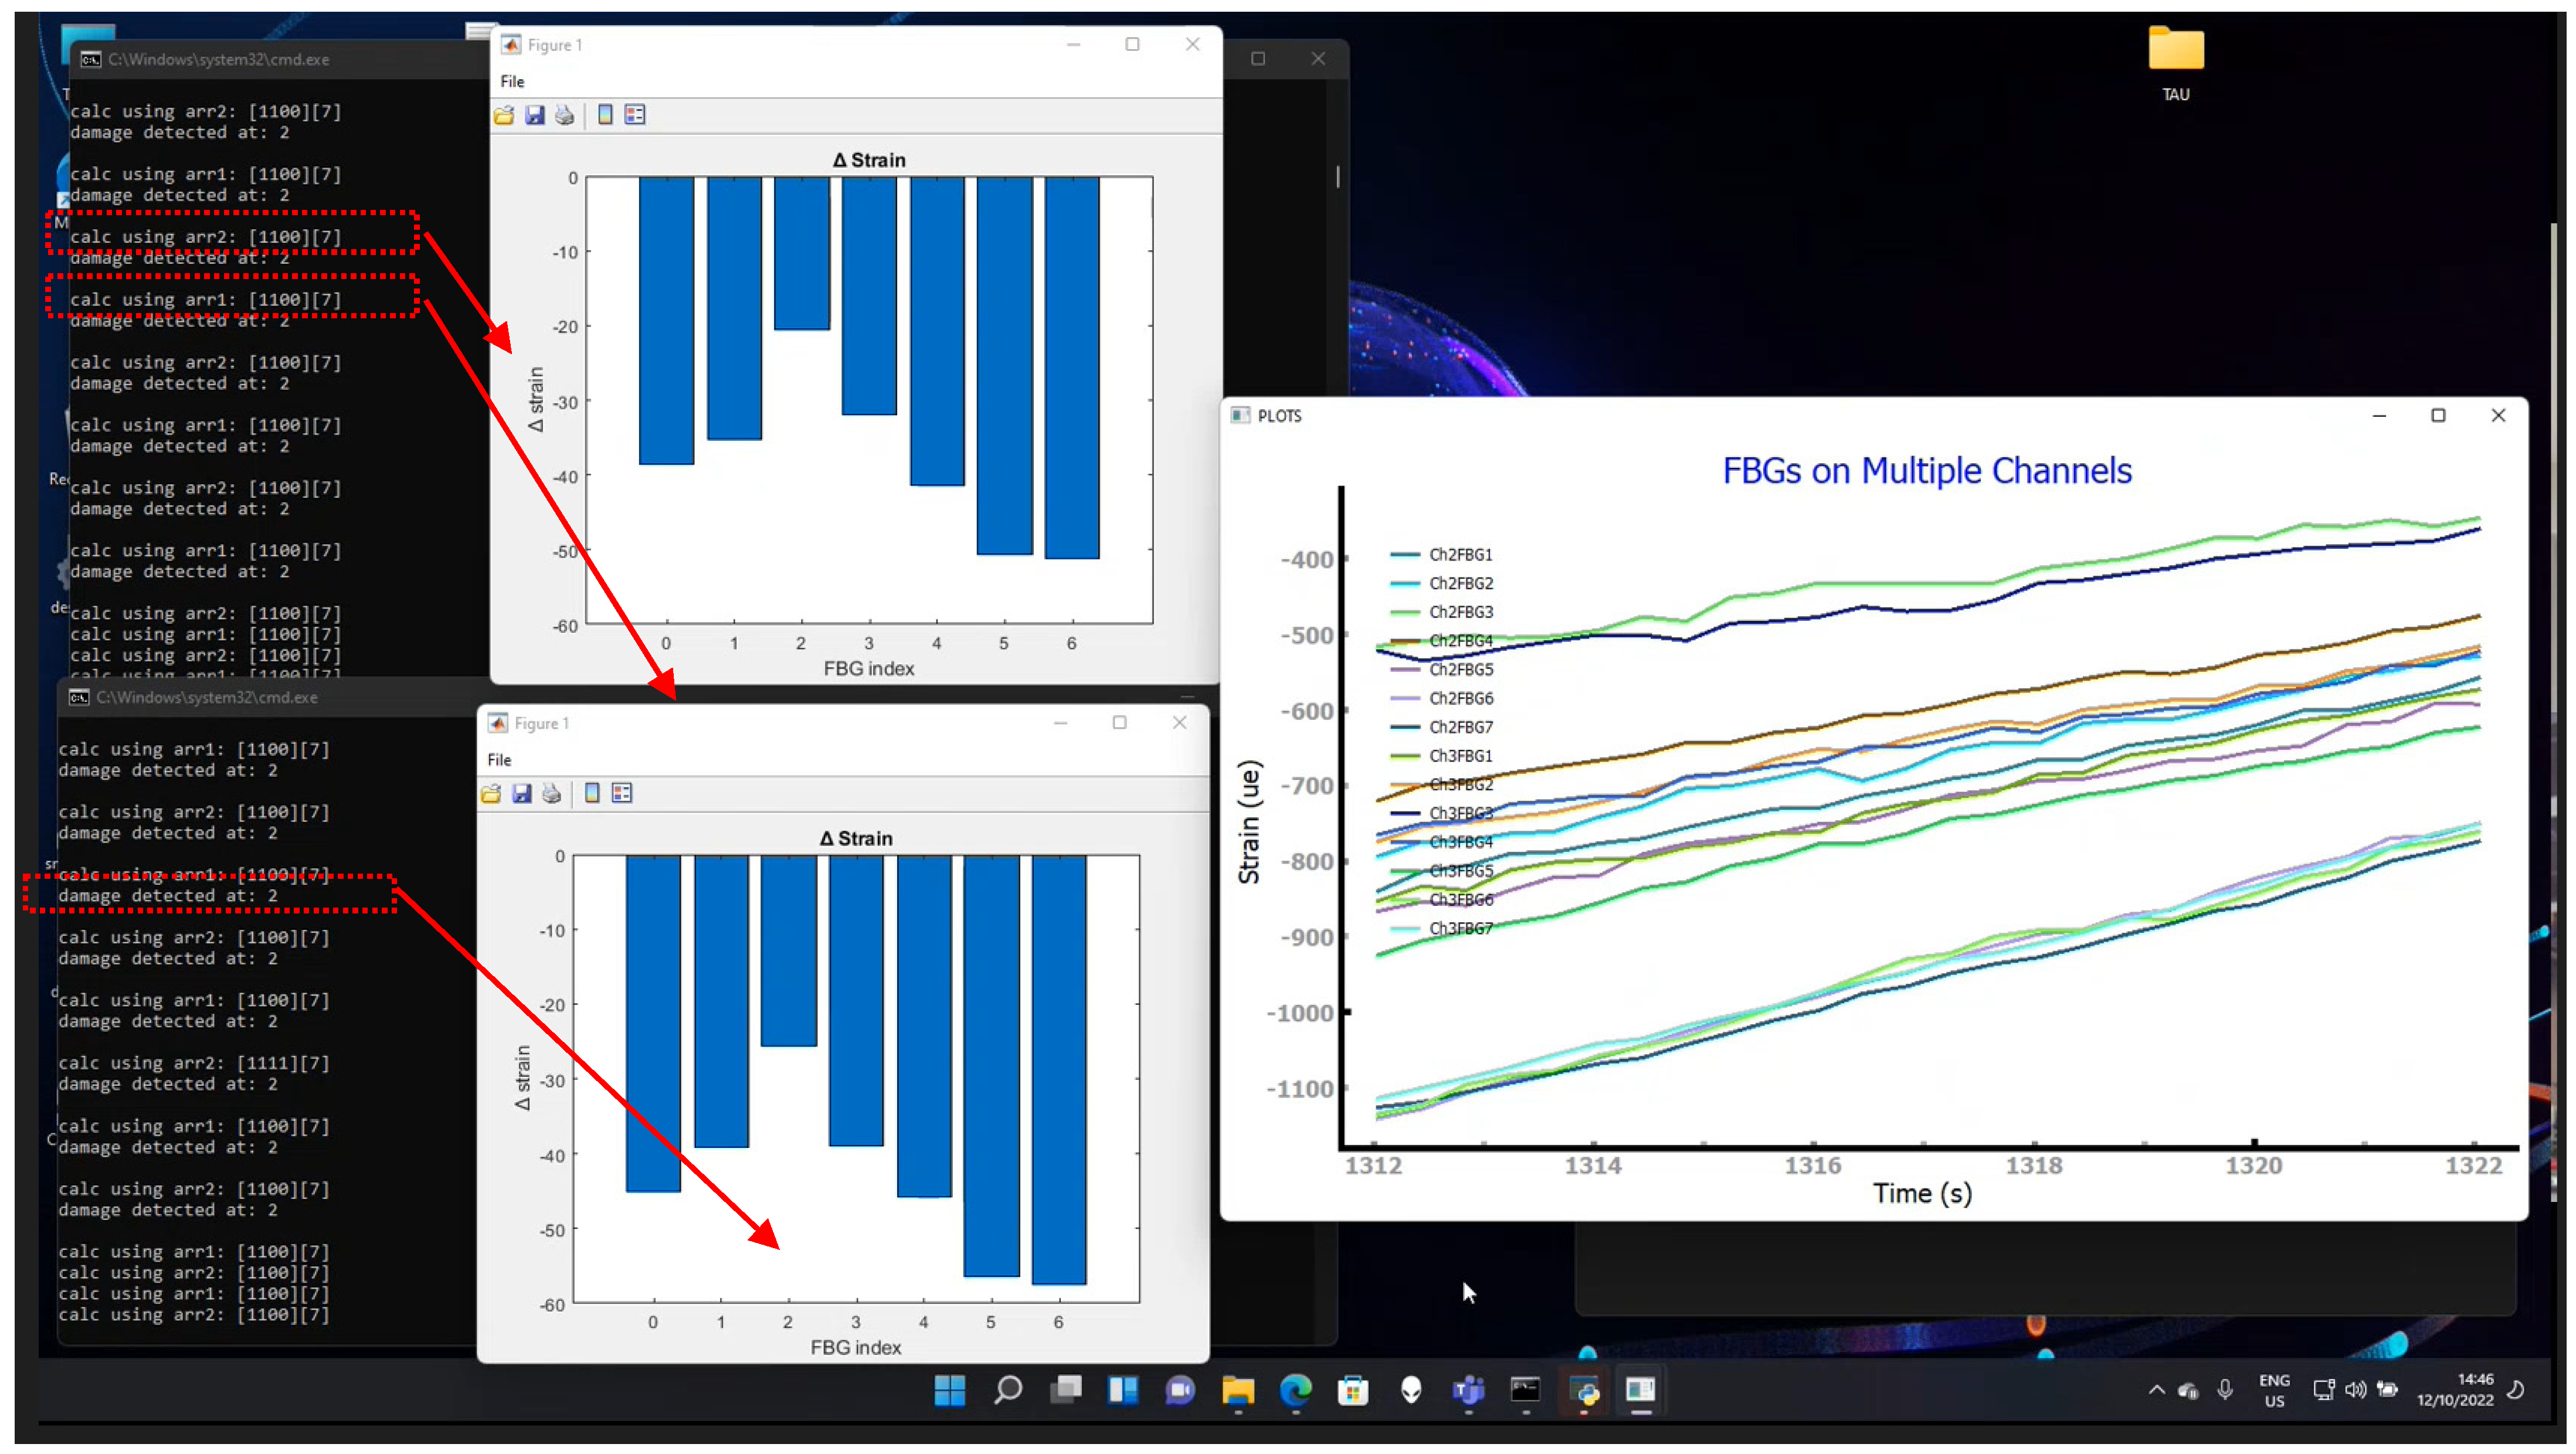Insert legend in lower Figure 1 window
The height and width of the screenshot is (1454, 2576).
coord(622,794)
